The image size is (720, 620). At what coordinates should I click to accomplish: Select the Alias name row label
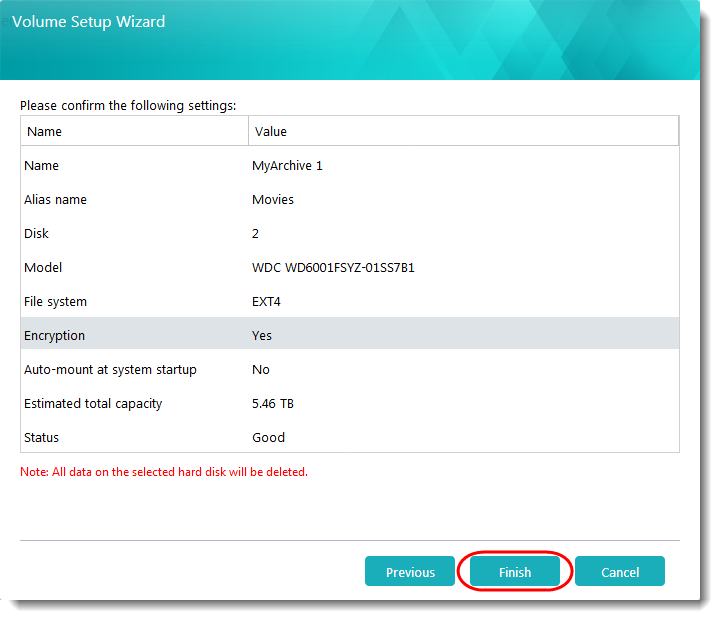click(x=55, y=199)
